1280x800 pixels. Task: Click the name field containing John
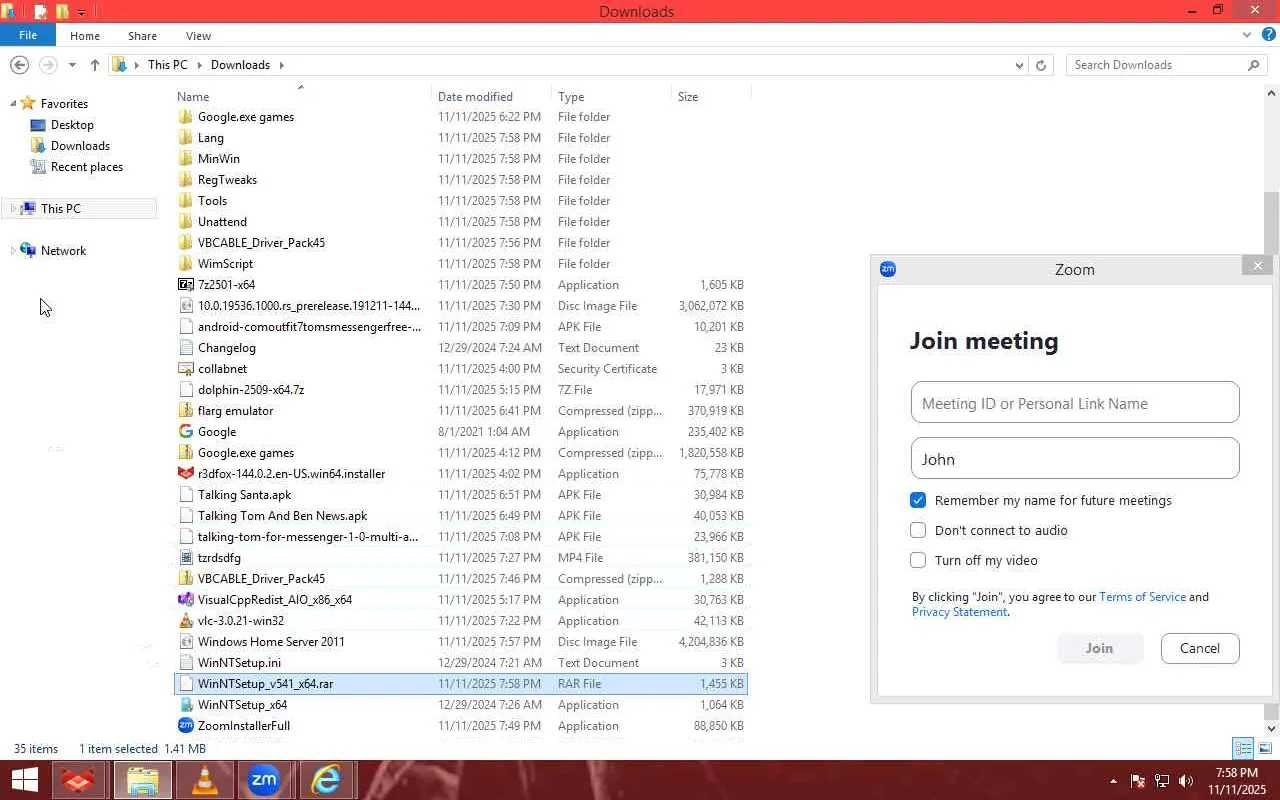[1075, 459]
